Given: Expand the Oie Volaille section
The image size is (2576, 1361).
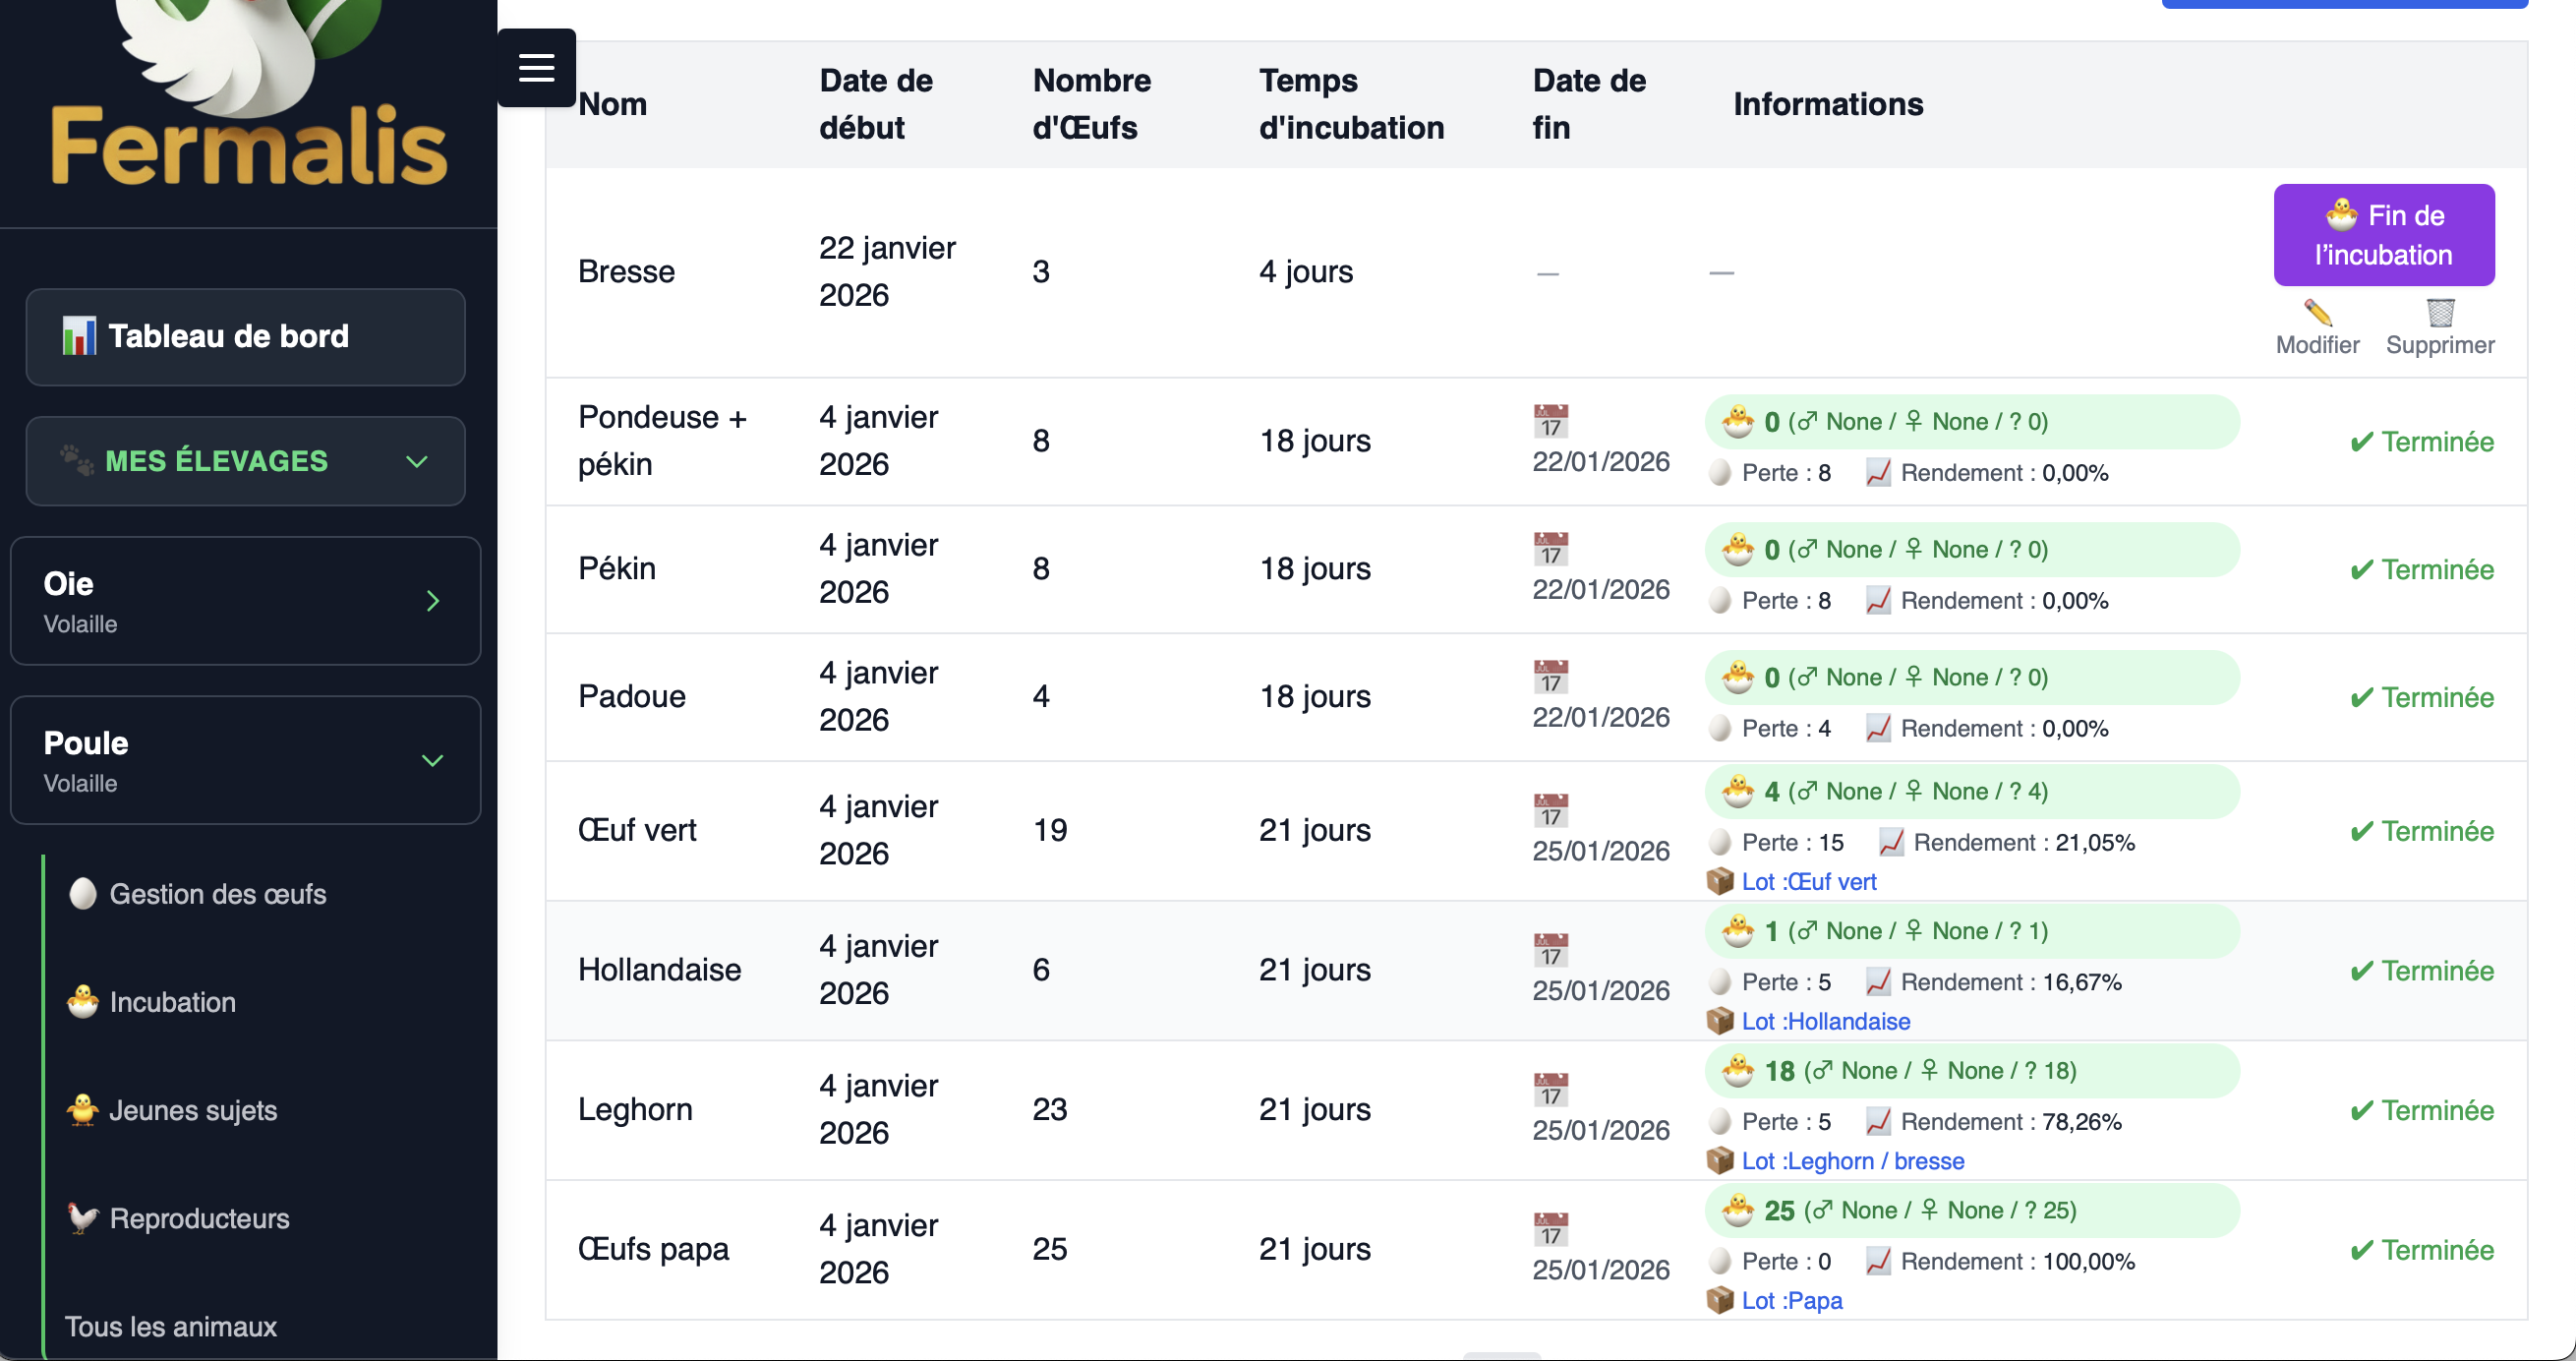Looking at the screenshot, I should pos(432,601).
